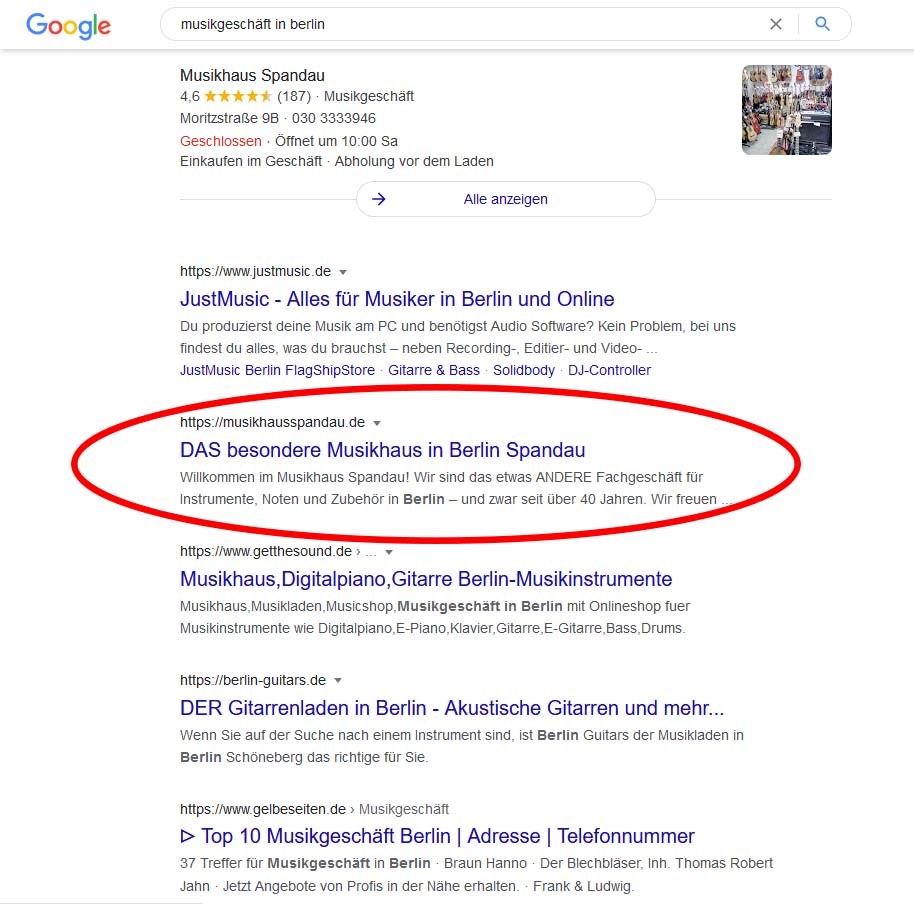Open the Solidbody sitelink
The width and height of the screenshot is (914, 904).
[x=523, y=370]
